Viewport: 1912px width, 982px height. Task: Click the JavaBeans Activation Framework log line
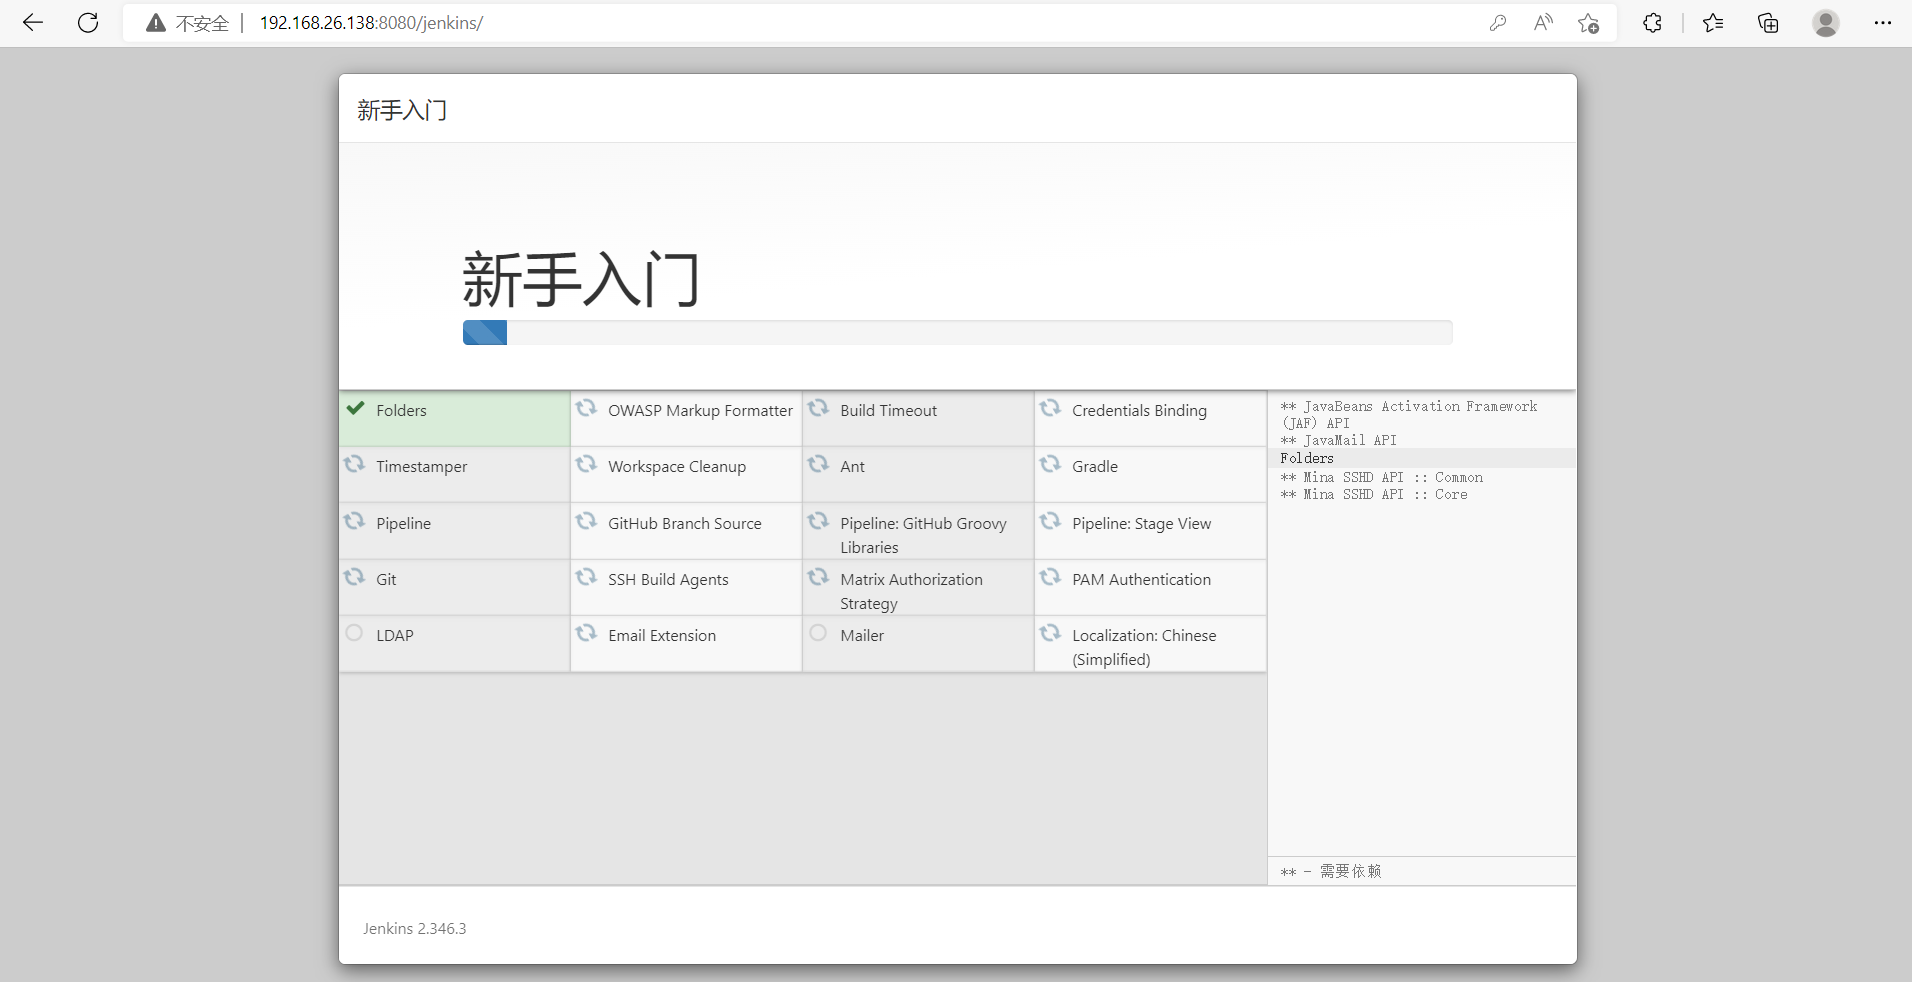coord(1409,414)
